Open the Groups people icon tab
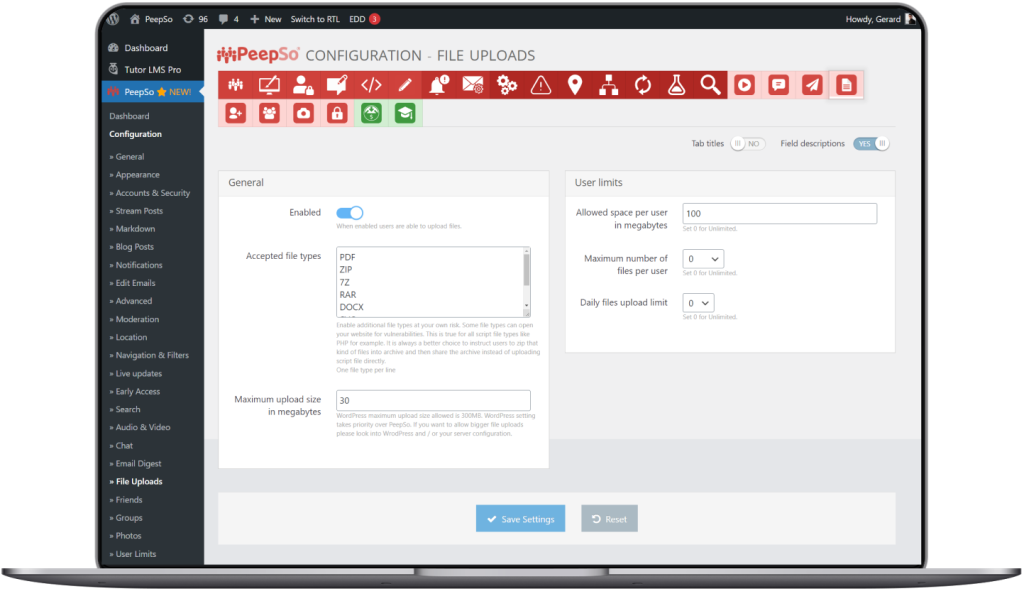 pos(269,113)
